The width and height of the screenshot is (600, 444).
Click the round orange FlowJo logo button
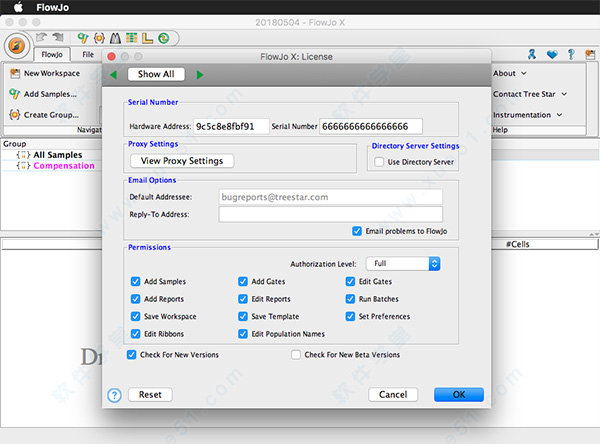[x=17, y=46]
